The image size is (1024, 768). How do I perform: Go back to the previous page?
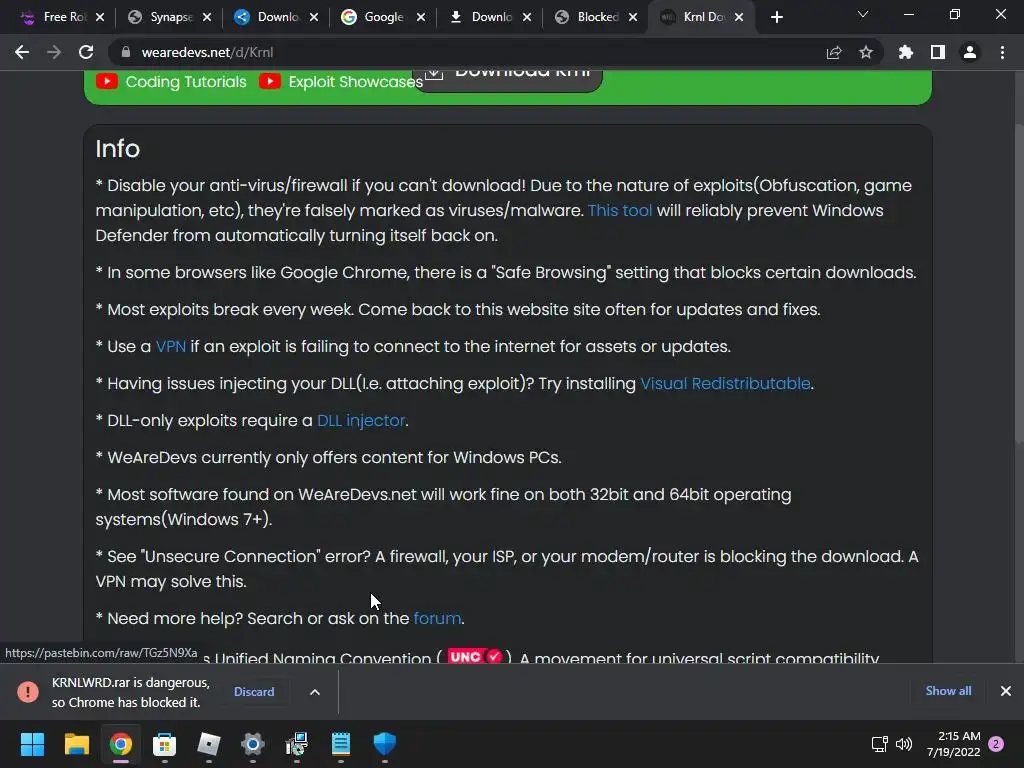pyautogui.click(x=22, y=52)
